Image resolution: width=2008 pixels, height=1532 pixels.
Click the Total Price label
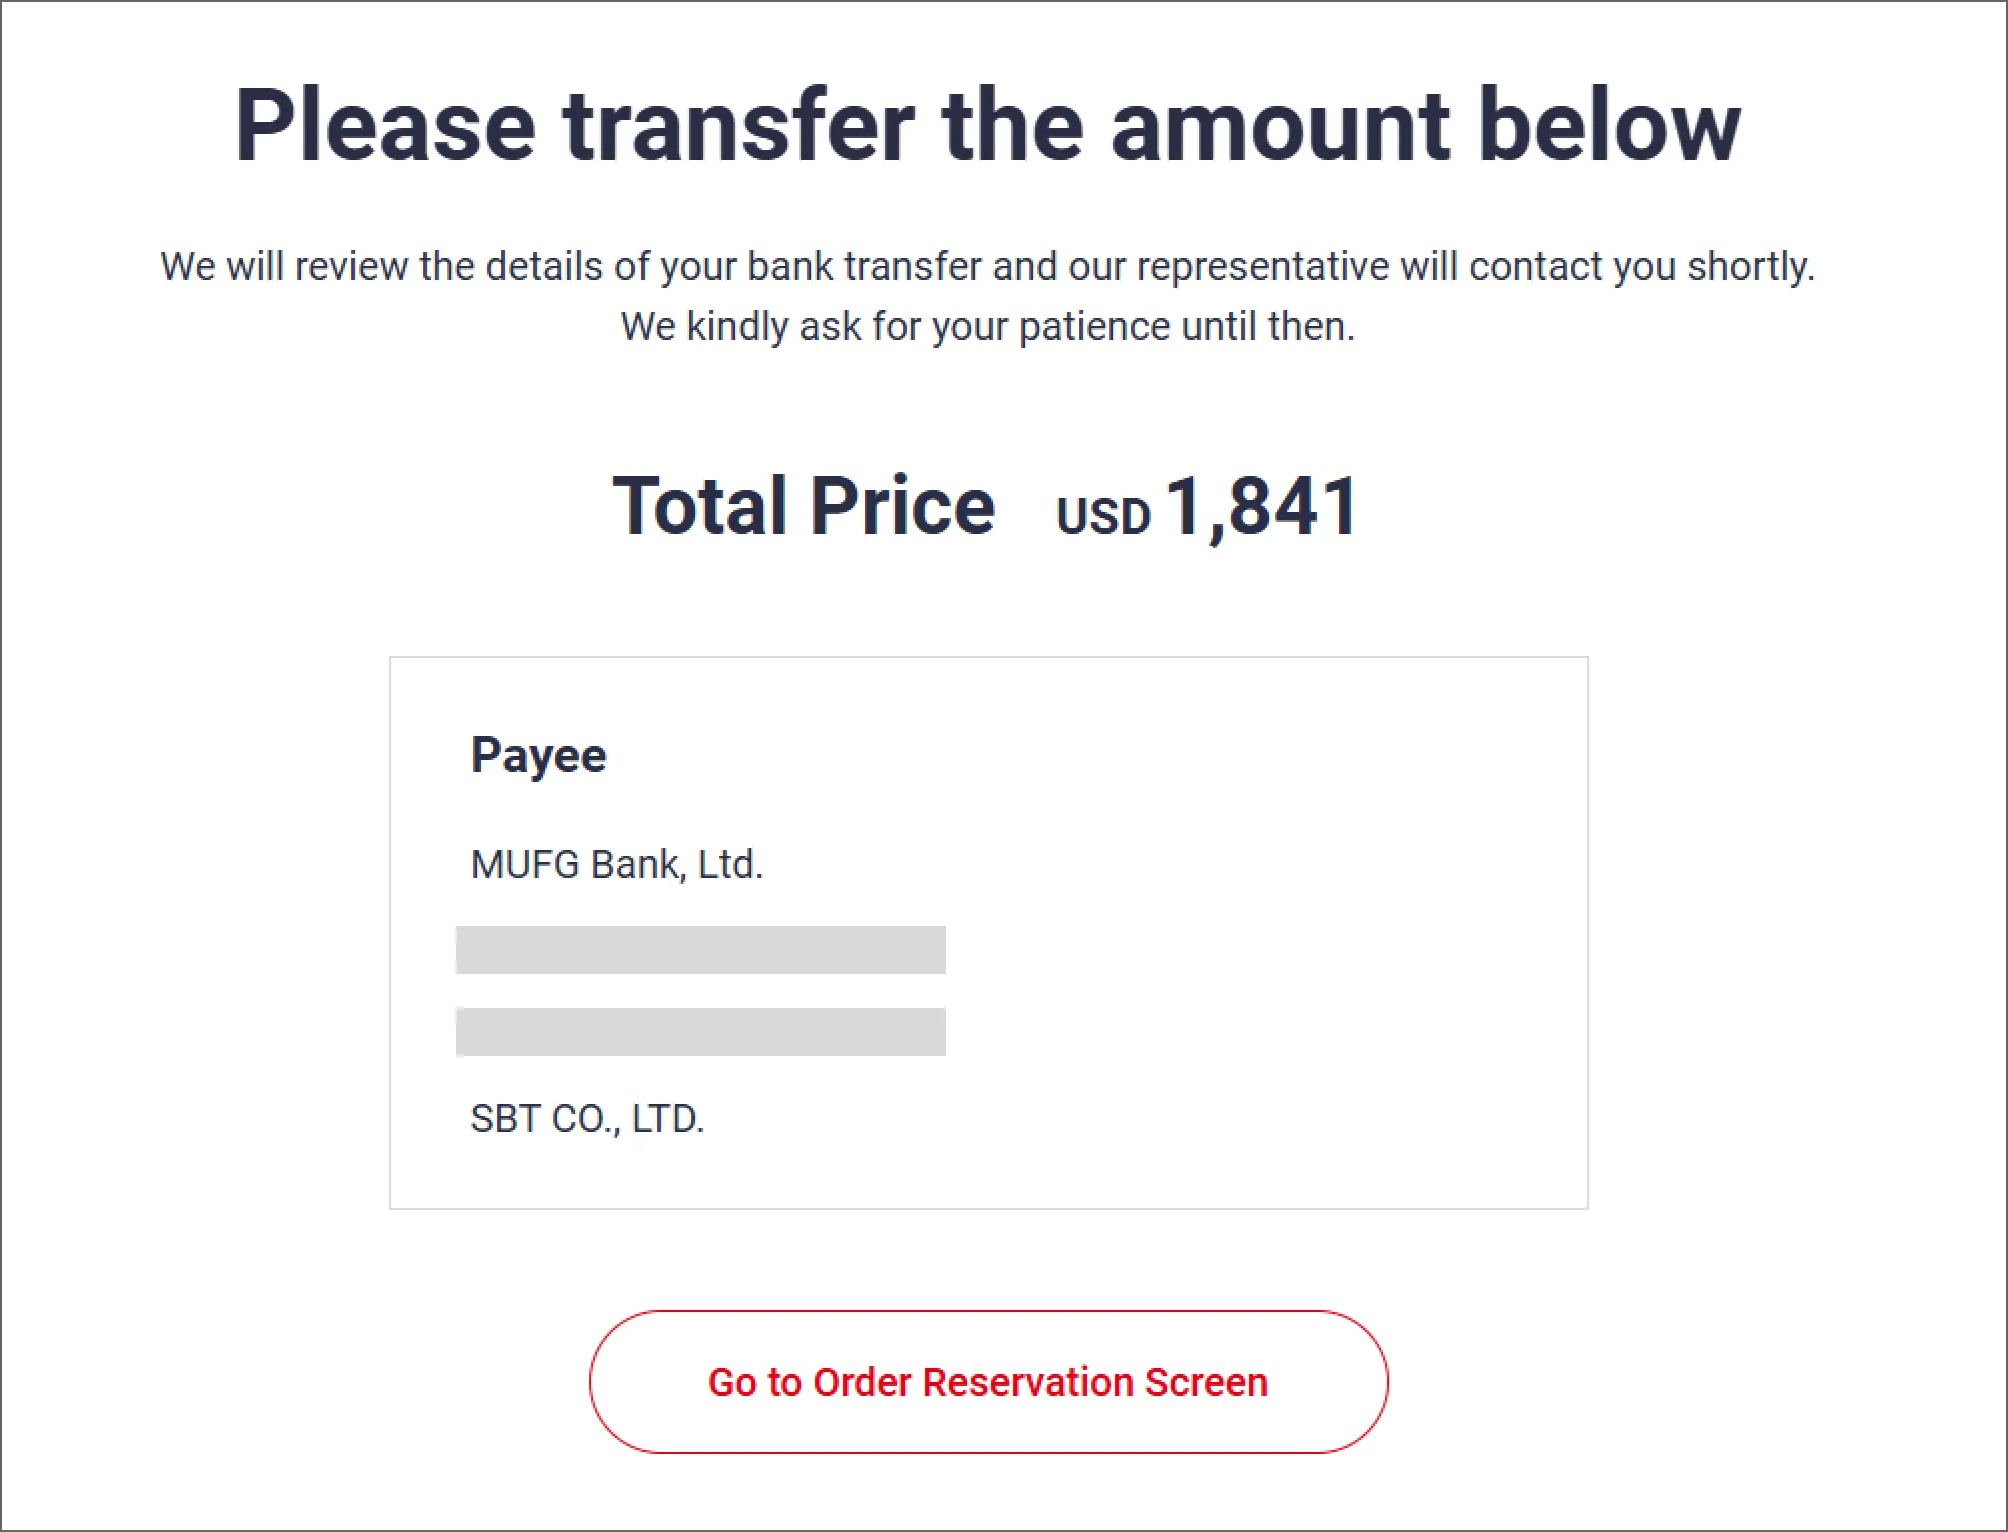point(804,506)
